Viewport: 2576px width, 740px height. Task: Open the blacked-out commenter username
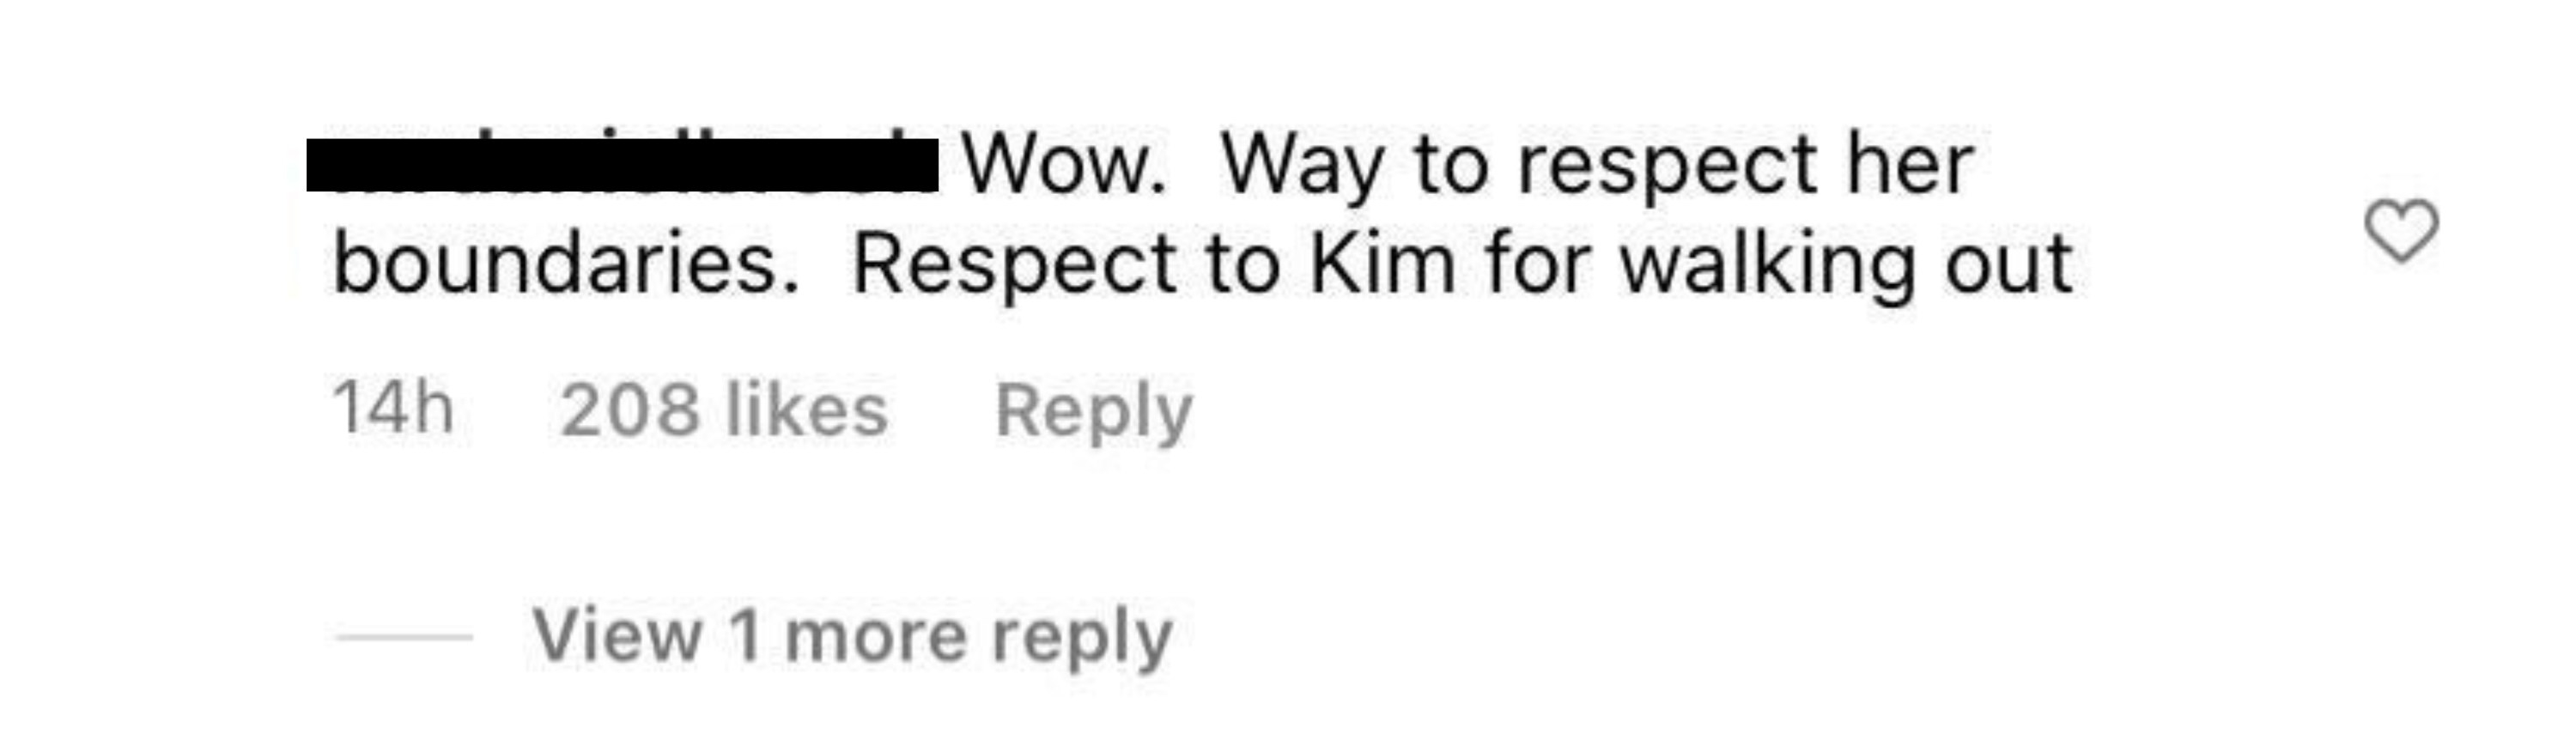[x=622, y=166]
